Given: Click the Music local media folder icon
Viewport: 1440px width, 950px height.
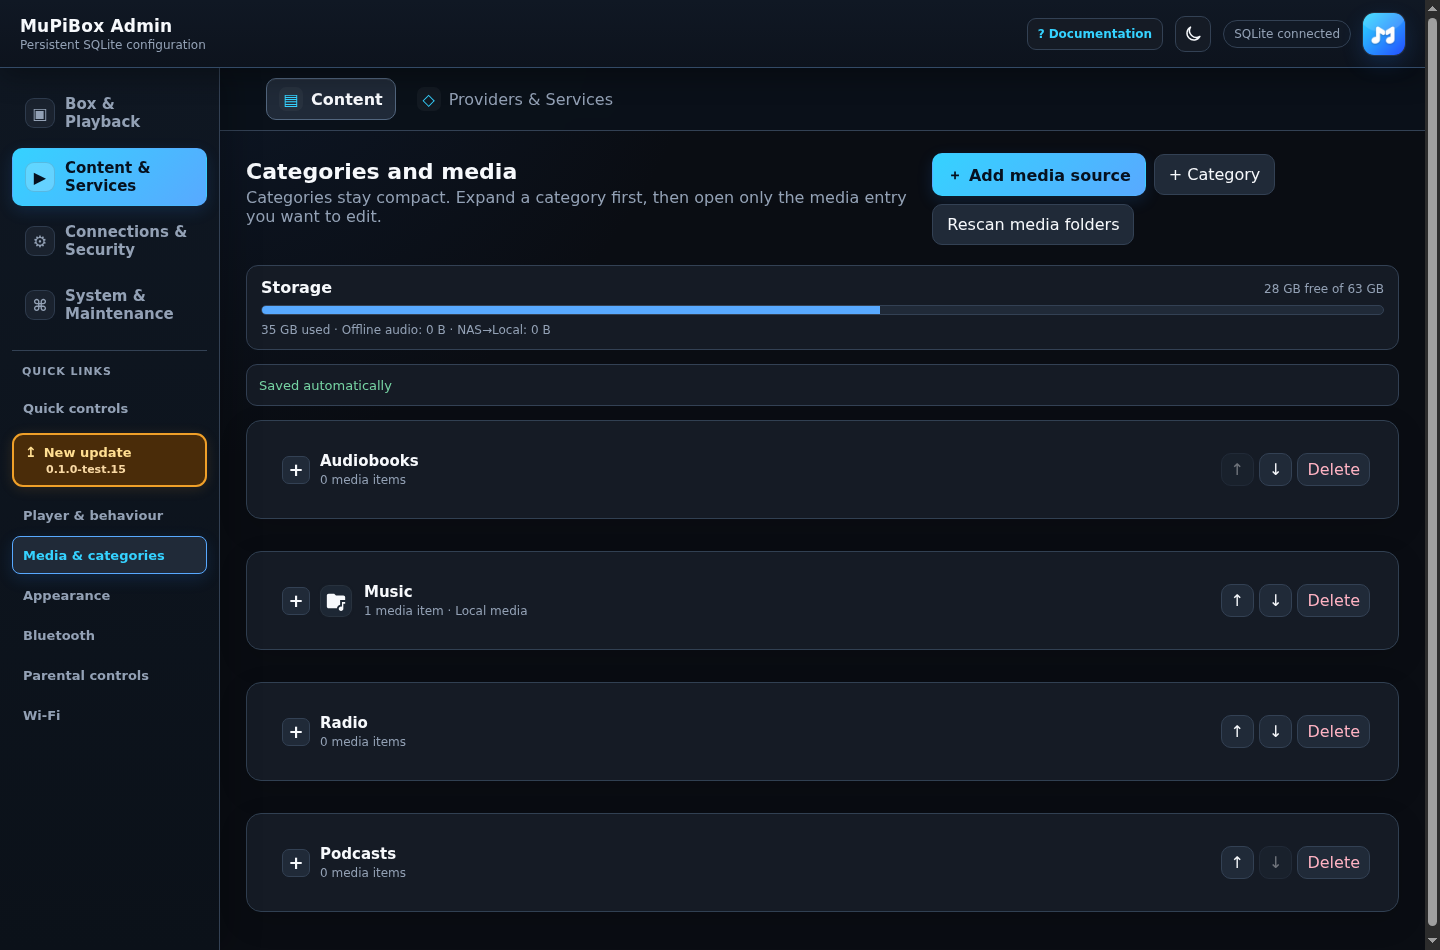Looking at the screenshot, I should pos(336,601).
